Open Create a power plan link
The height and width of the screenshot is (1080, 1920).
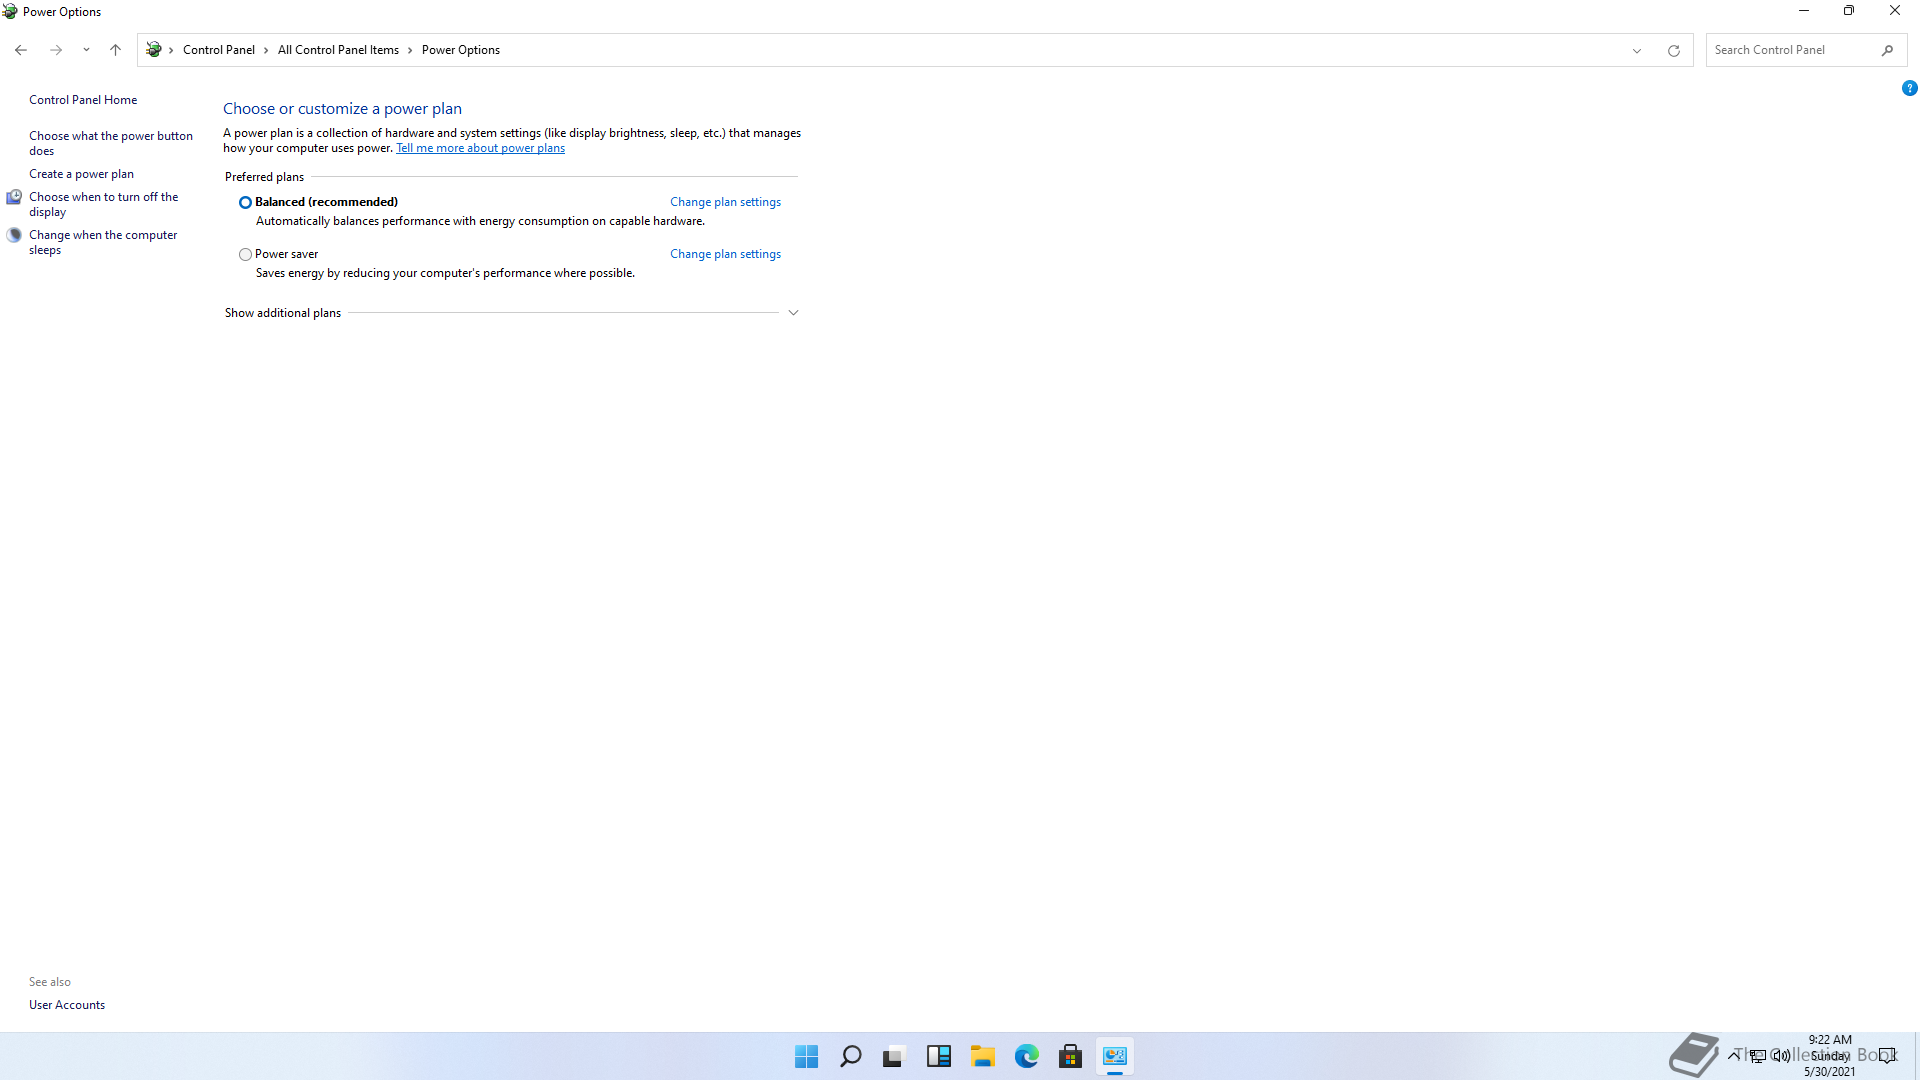(x=81, y=174)
